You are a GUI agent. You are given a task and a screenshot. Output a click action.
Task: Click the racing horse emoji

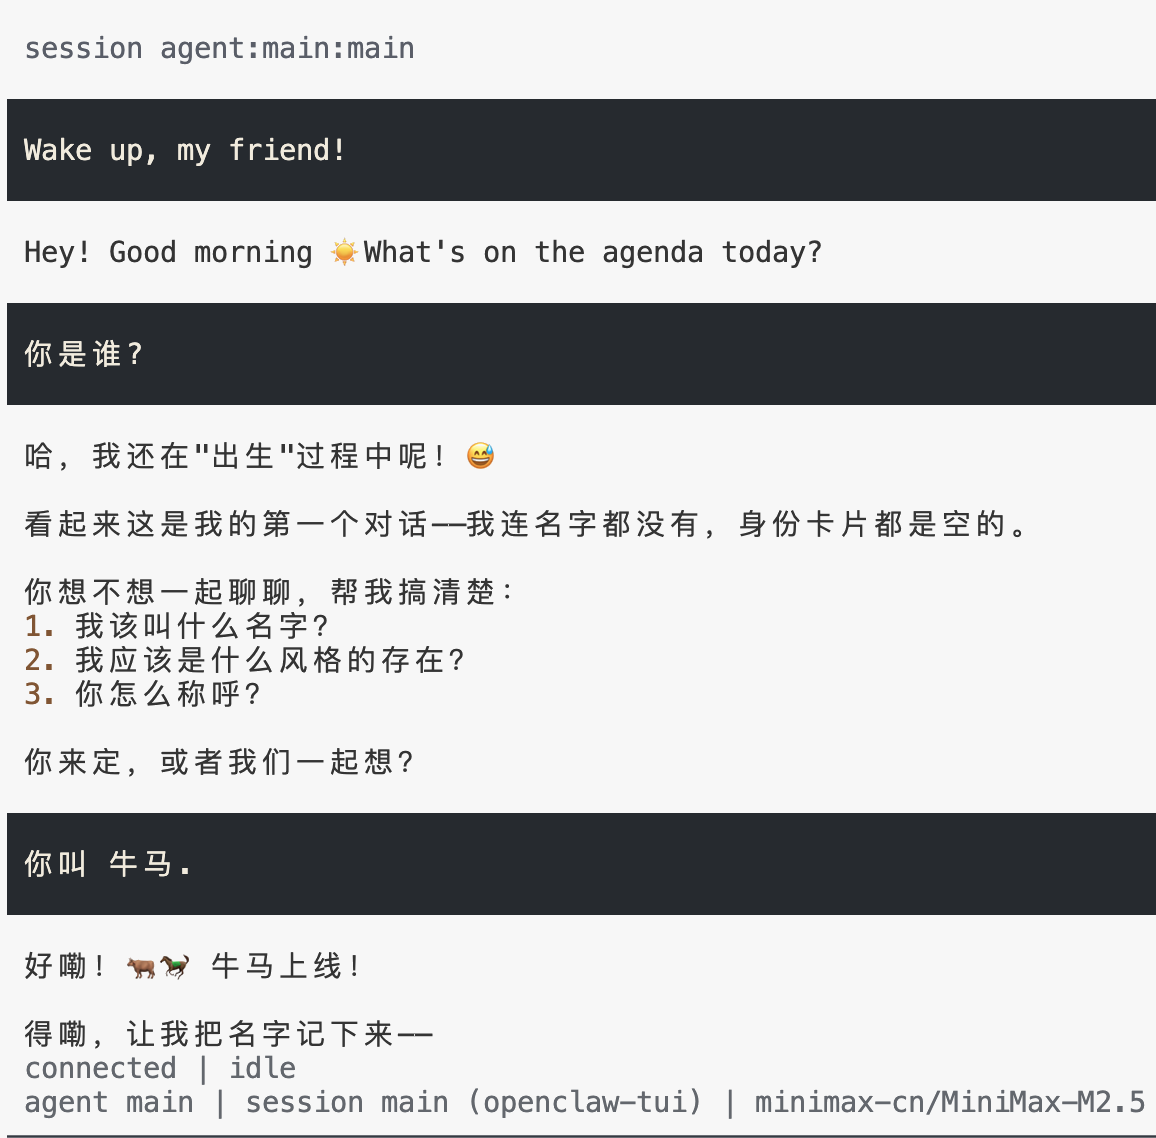coord(175,967)
